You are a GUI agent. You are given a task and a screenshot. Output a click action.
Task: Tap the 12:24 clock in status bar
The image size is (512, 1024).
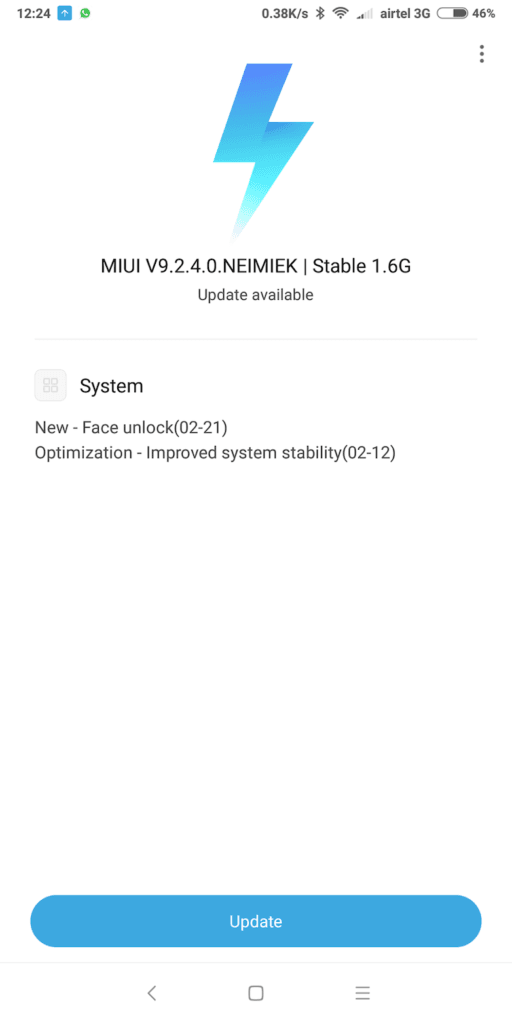click(x=34, y=13)
